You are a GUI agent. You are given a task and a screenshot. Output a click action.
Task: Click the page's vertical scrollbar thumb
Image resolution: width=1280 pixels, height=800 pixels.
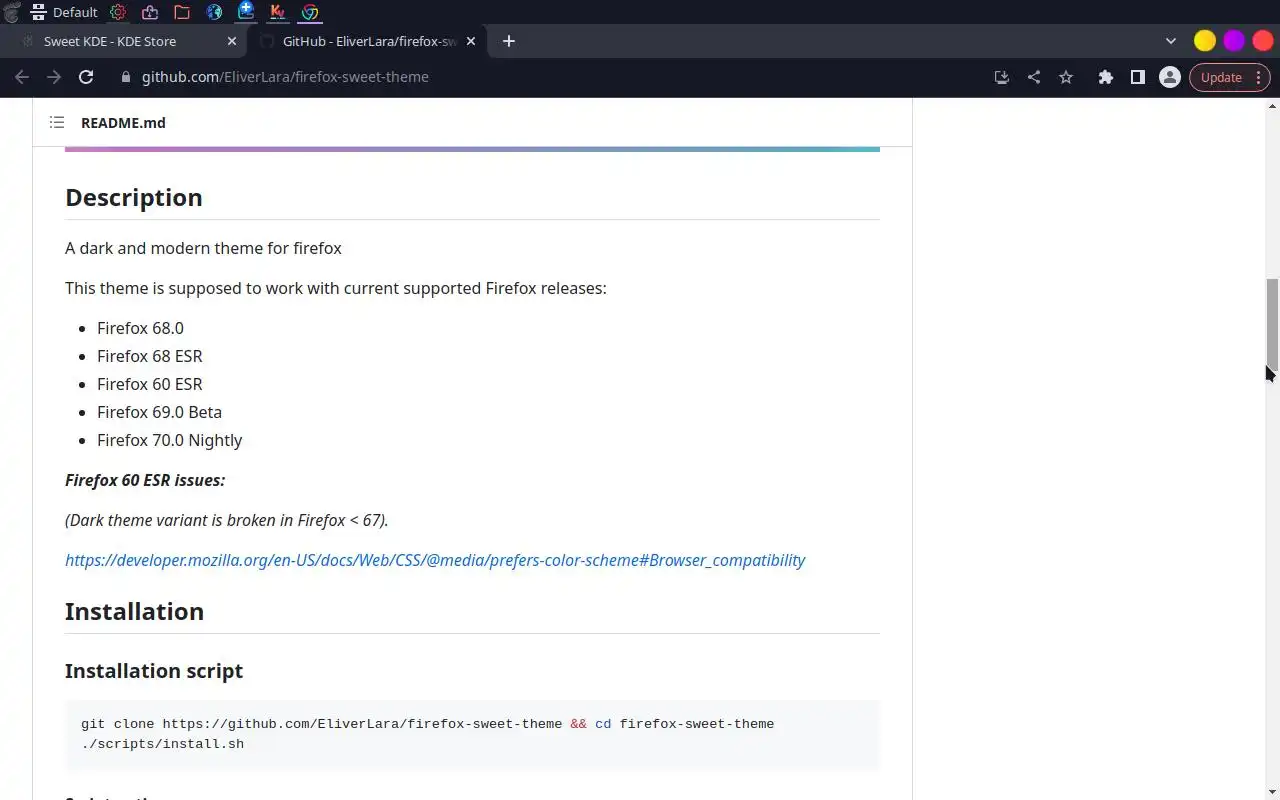tap(1272, 325)
